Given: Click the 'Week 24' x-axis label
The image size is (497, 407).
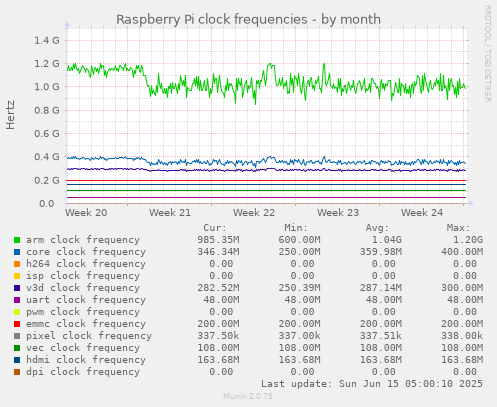Looking at the screenshot, I should coord(422,213).
